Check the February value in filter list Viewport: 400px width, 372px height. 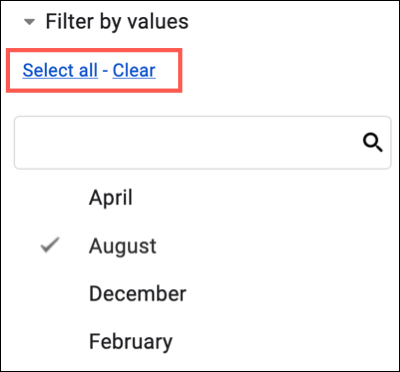pos(131,342)
